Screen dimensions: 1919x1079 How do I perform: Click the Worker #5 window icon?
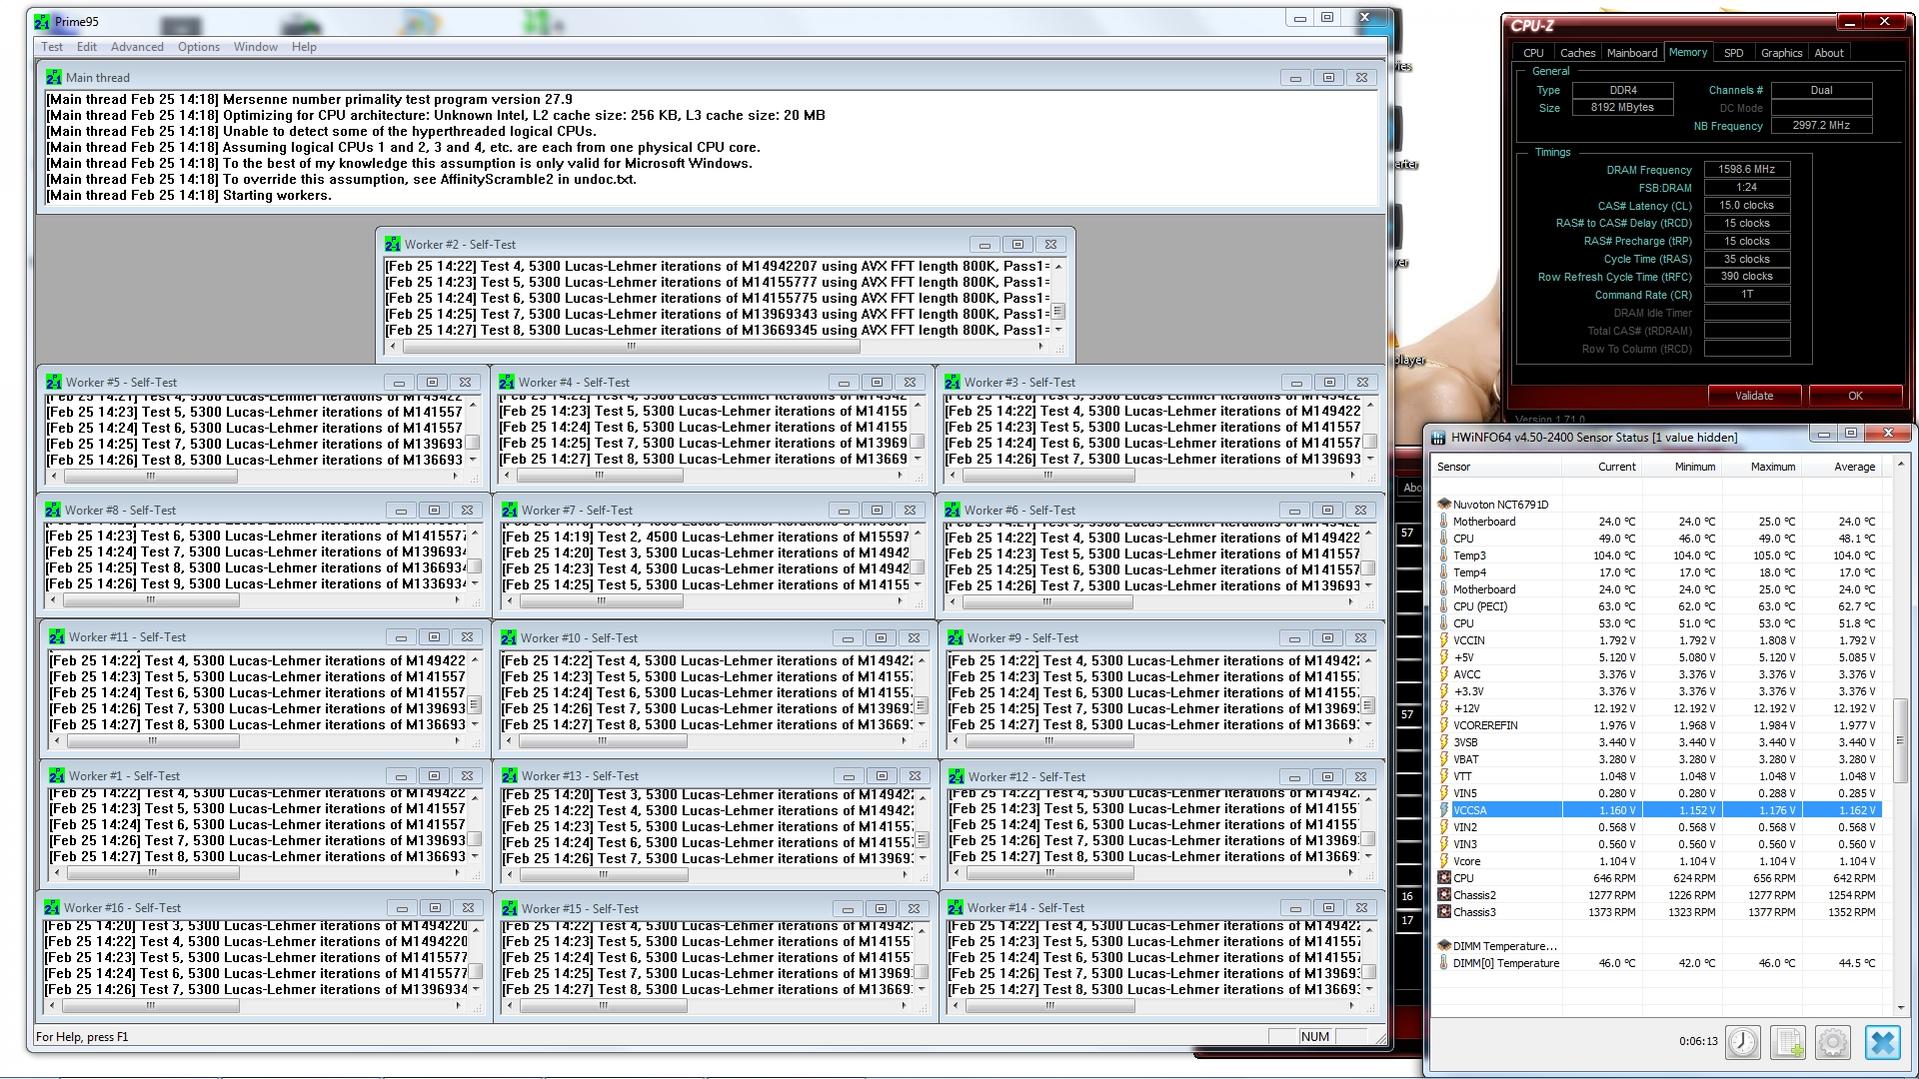pos(53,382)
